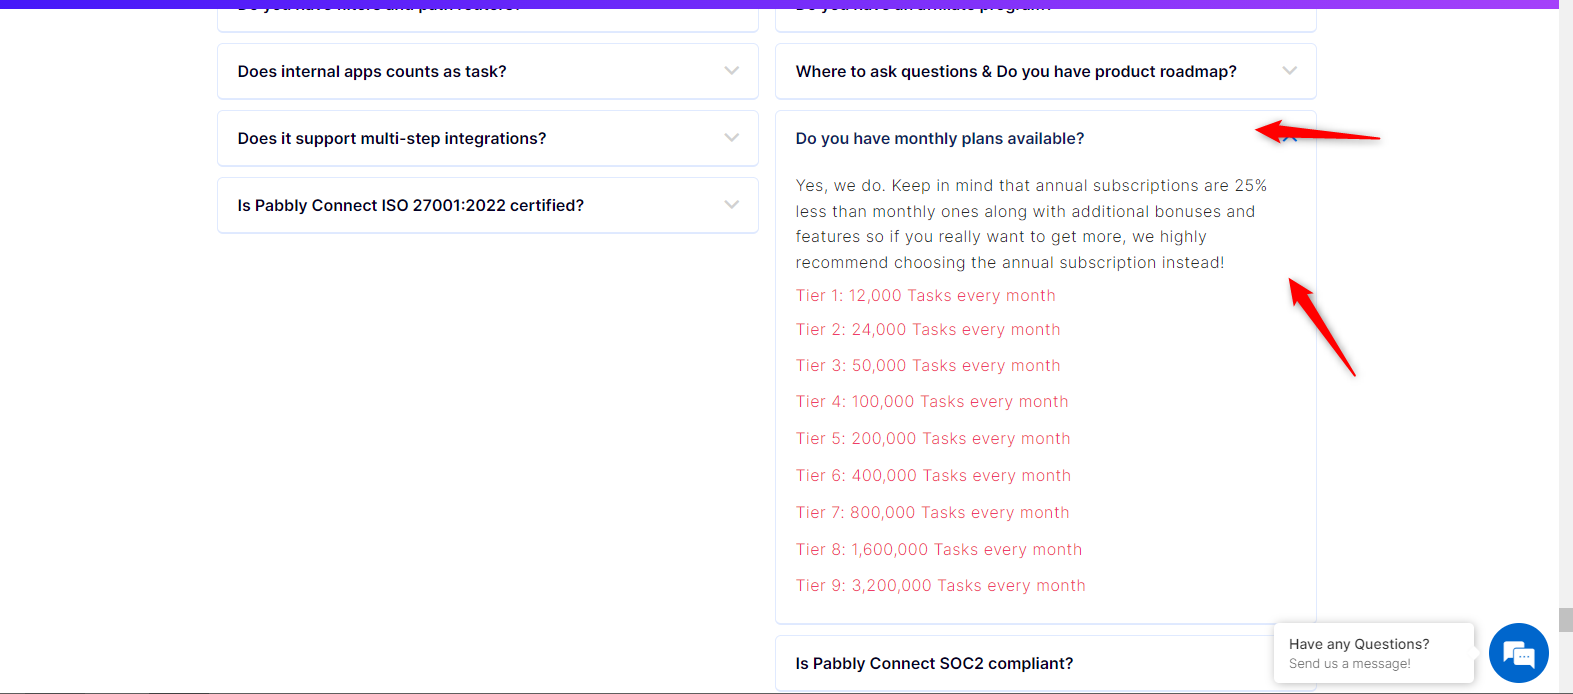Expand 'Does it support multi-step integrations?' chevron

coord(732,138)
